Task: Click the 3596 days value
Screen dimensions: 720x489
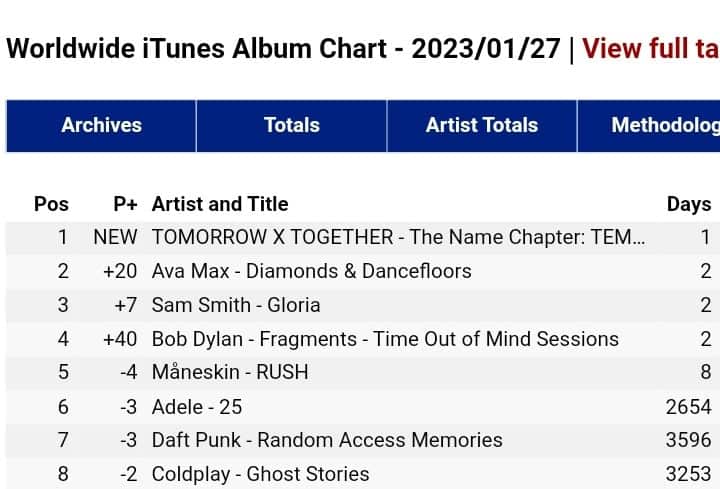Action: coord(689,440)
